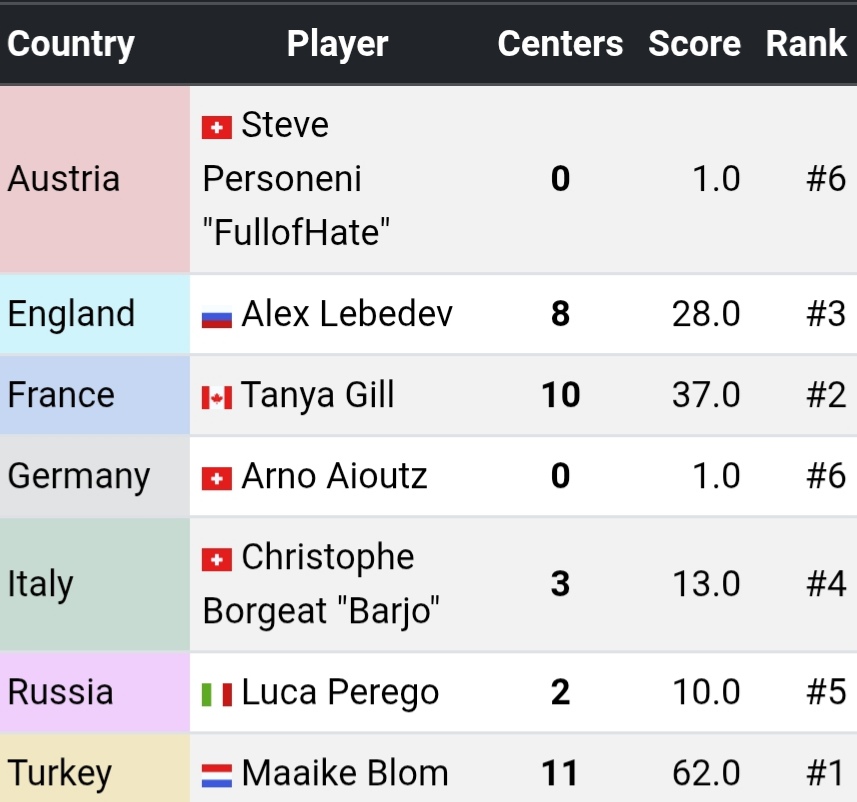
Task: Open Tanya Gill player name
Action: [x=318, y=395]
